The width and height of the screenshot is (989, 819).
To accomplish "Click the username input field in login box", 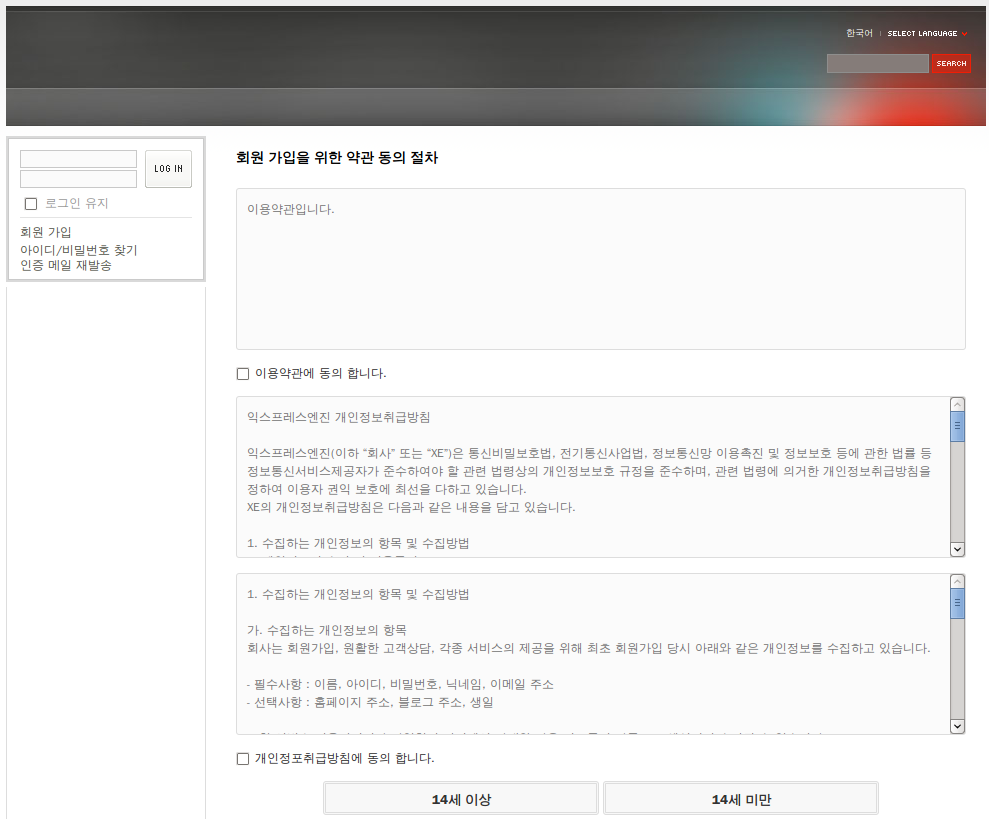I will click(78, 159).
